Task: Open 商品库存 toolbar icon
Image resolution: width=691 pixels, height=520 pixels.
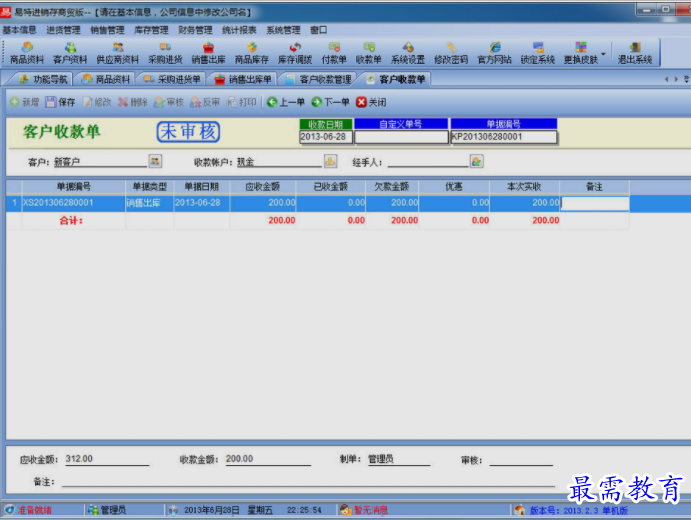Action: point(252,53)
